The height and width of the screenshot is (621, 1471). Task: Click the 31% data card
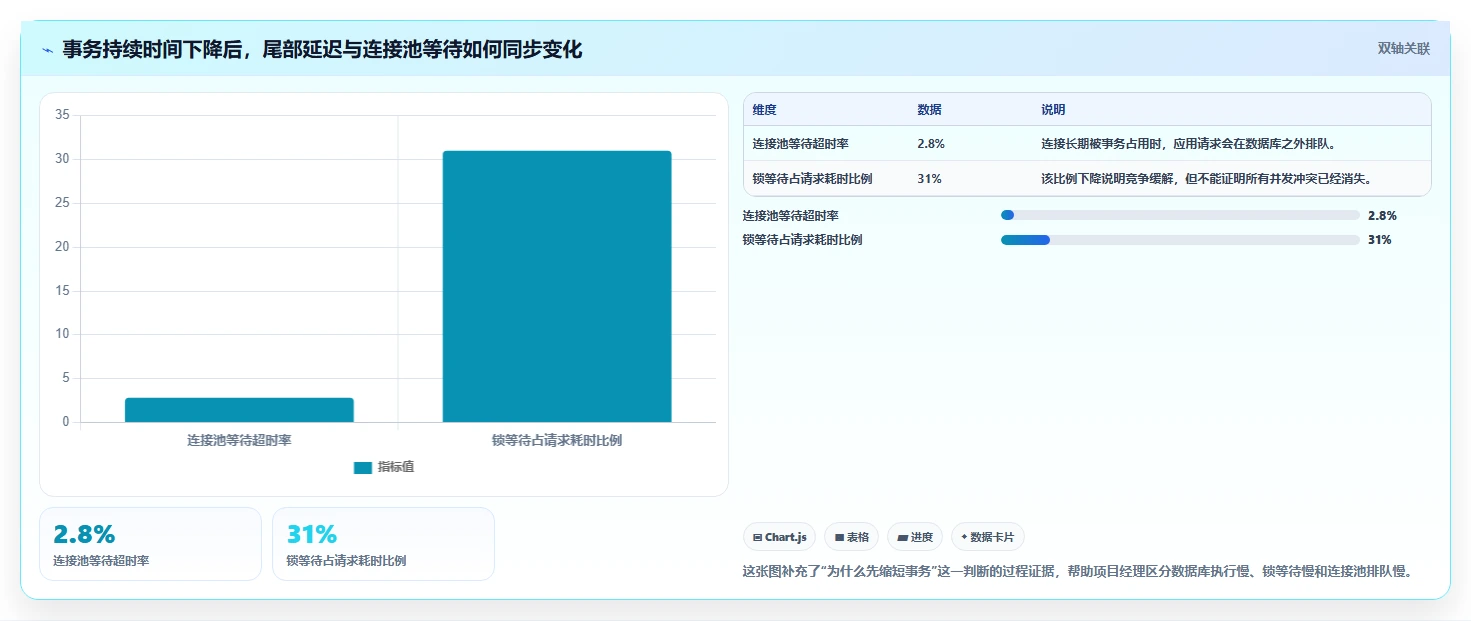[x=383, y=544]
